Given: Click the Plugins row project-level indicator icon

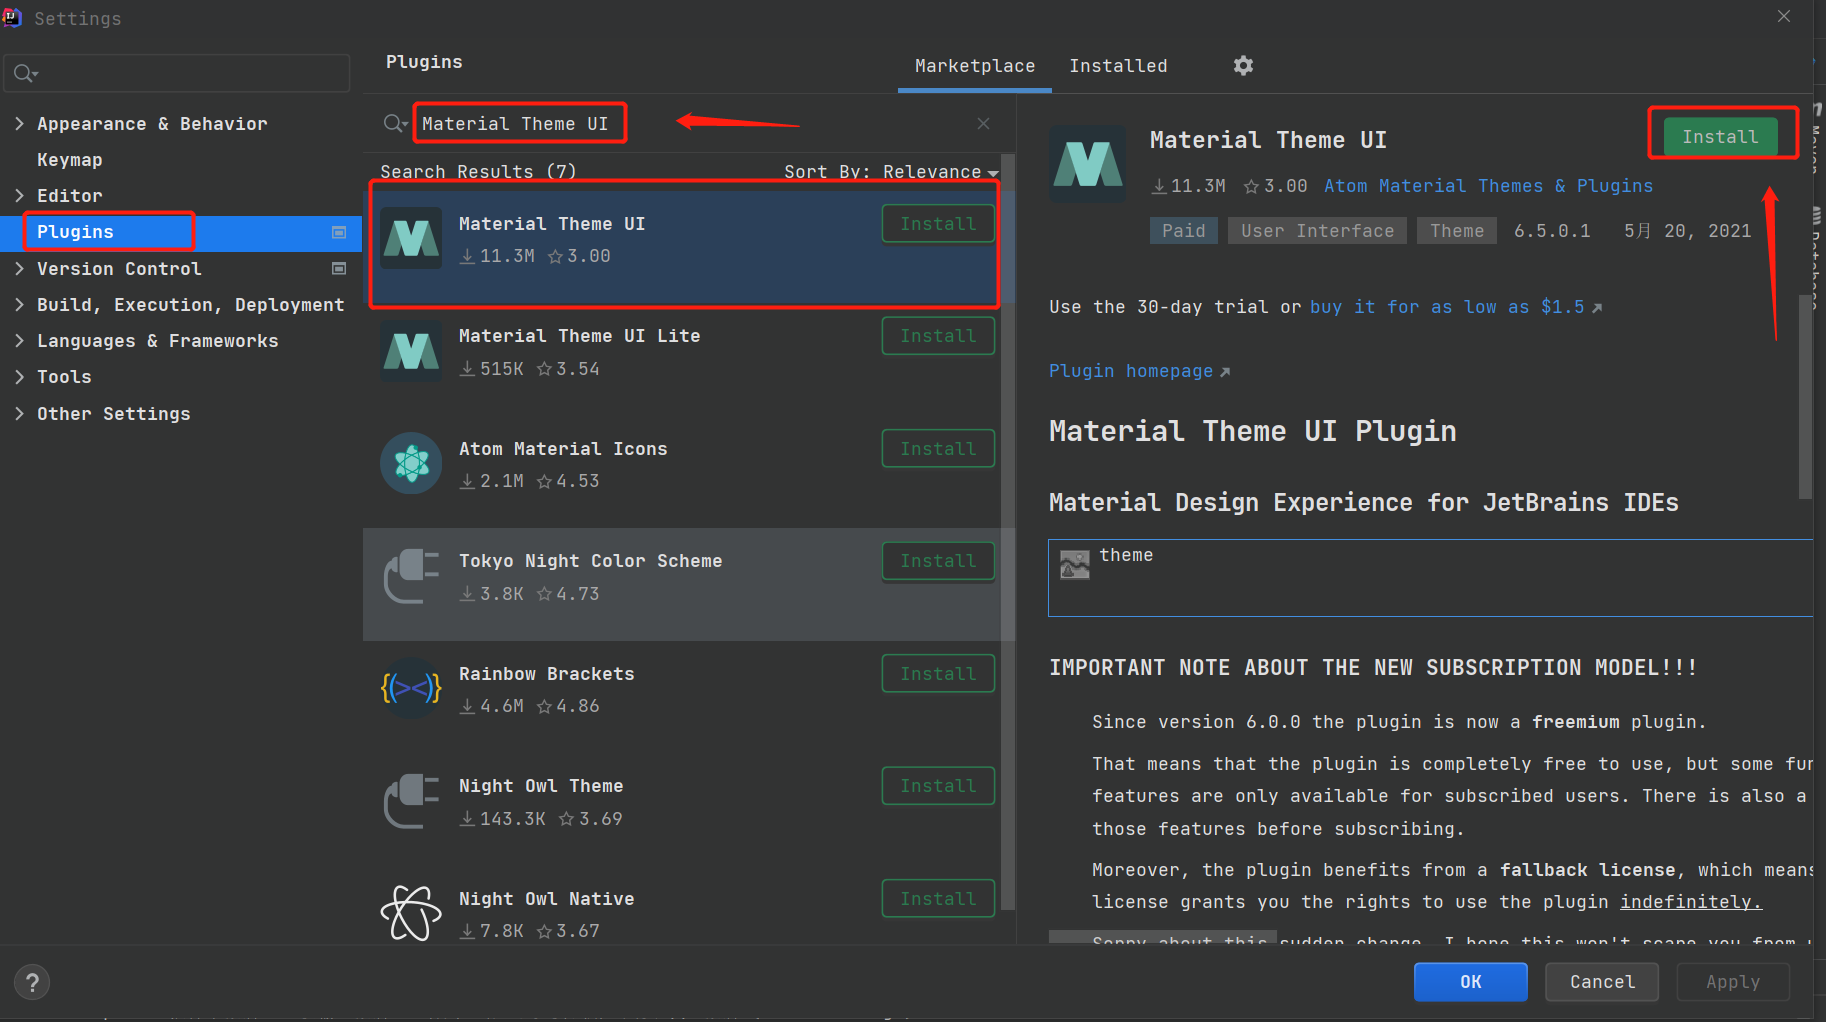Looking at the screenshot, I should tap(339, 232).
